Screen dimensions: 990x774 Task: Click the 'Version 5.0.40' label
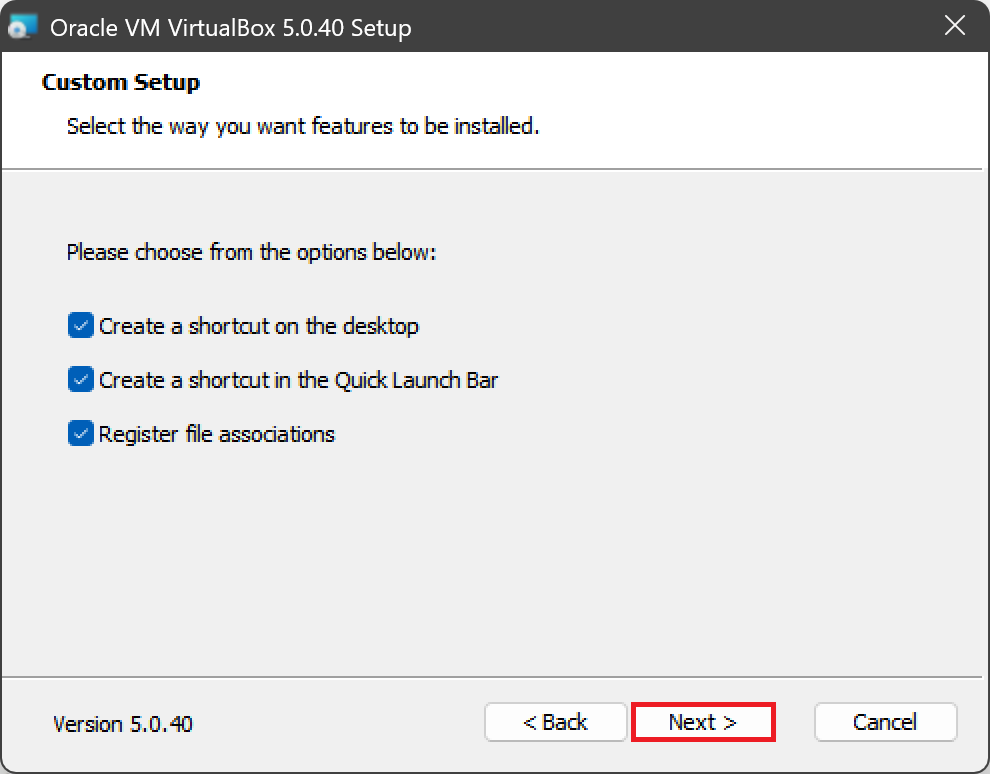[122, 724]
